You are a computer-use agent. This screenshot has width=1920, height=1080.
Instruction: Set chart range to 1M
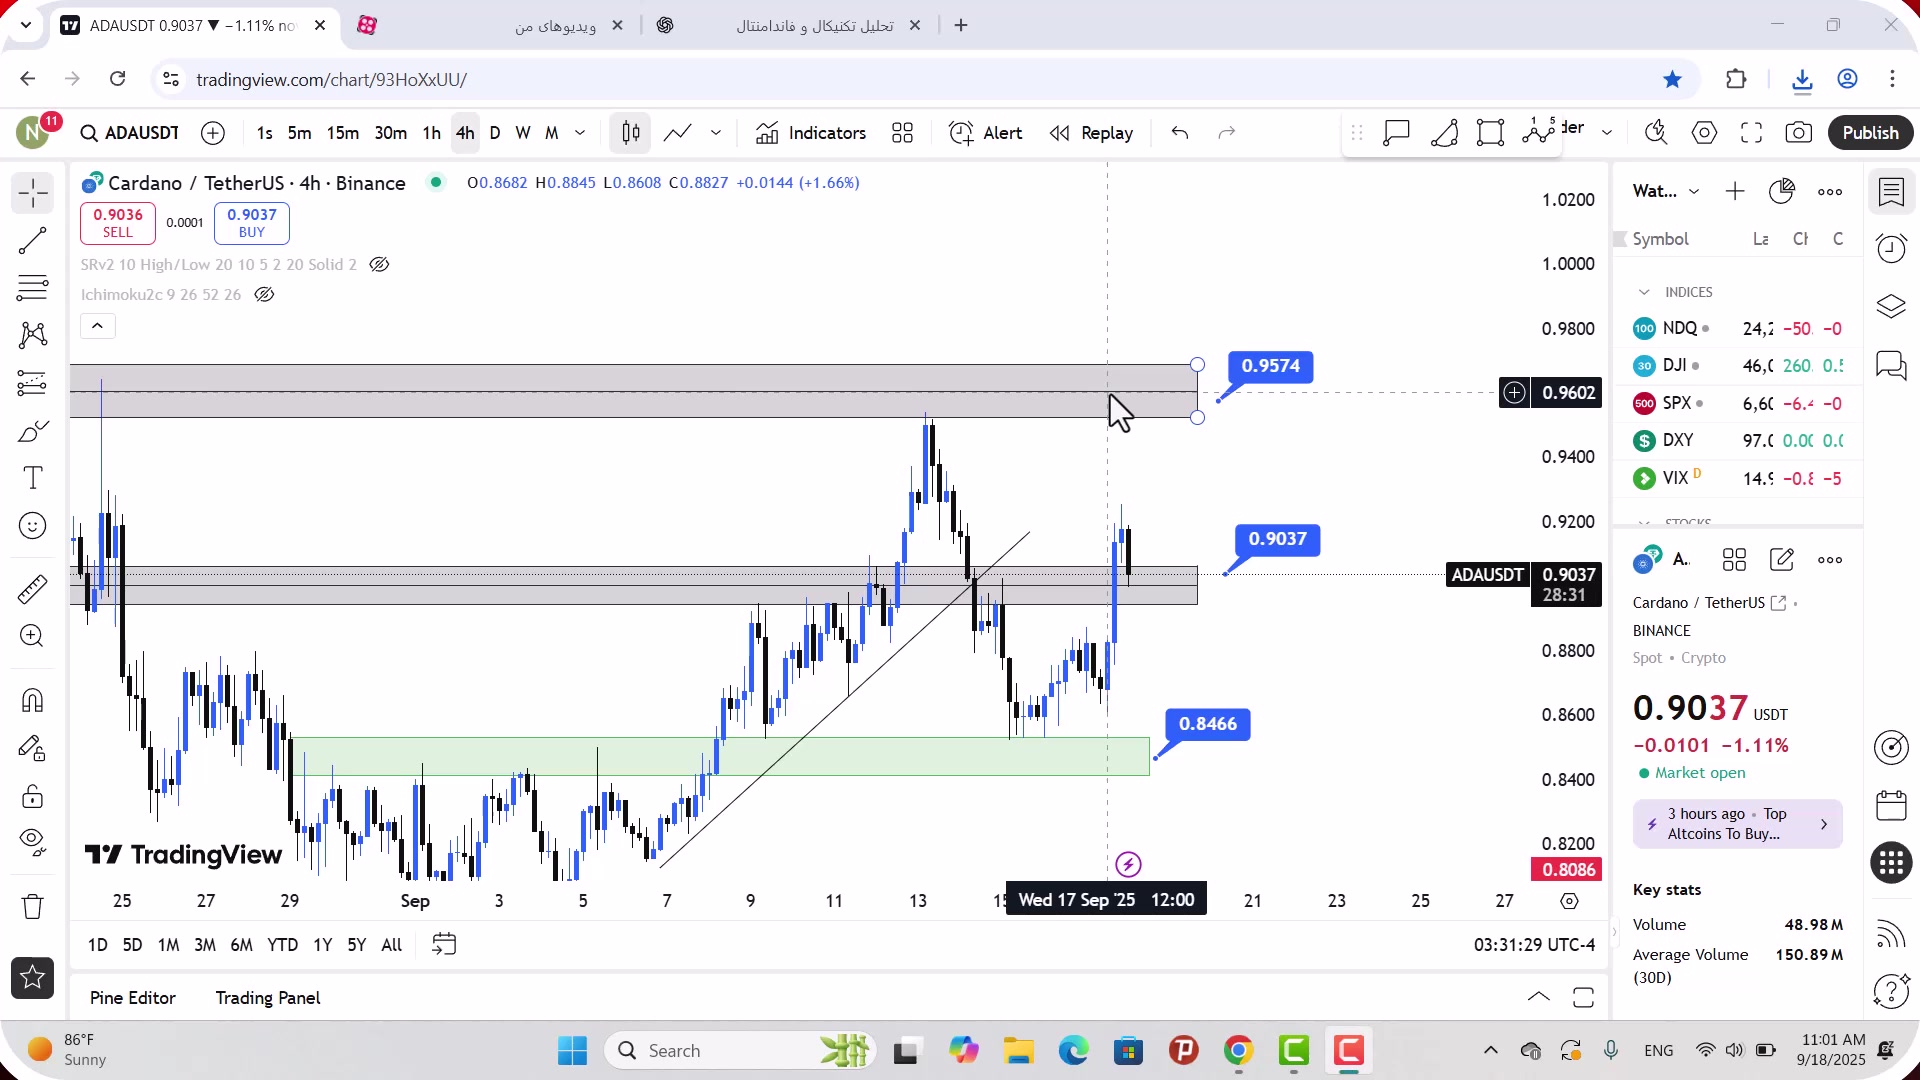(x=169, y=945)
